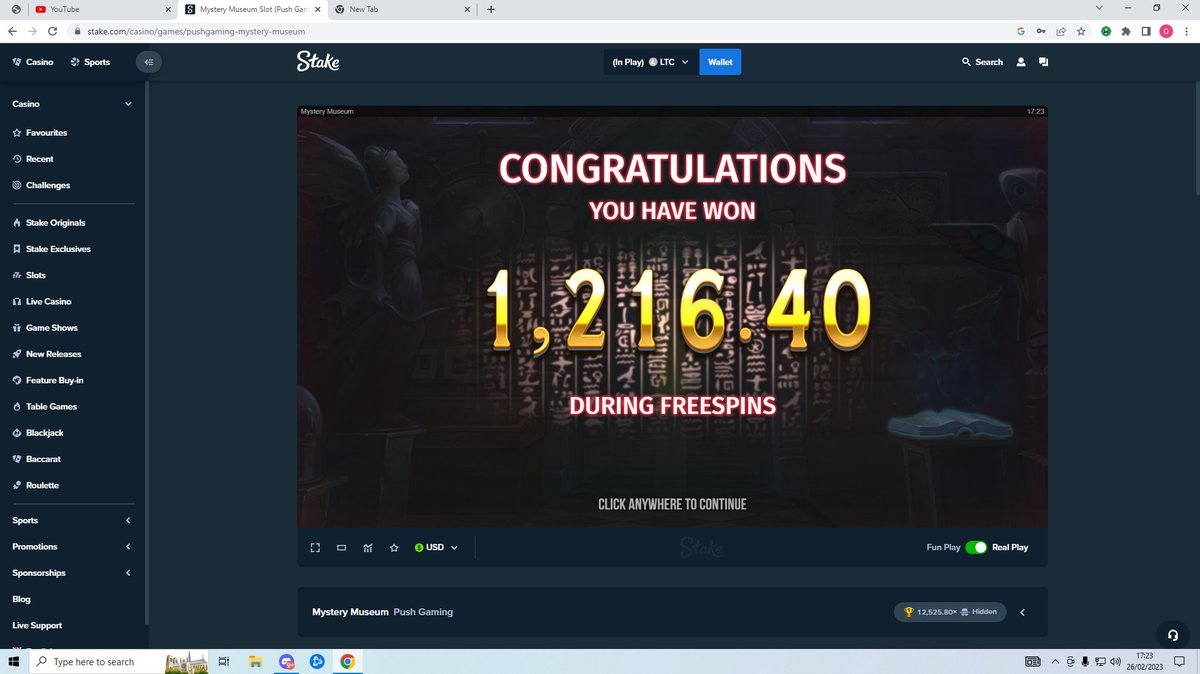1200x674 pixels.
Task: Select the Fun Play label
Action: click(943, 547)
